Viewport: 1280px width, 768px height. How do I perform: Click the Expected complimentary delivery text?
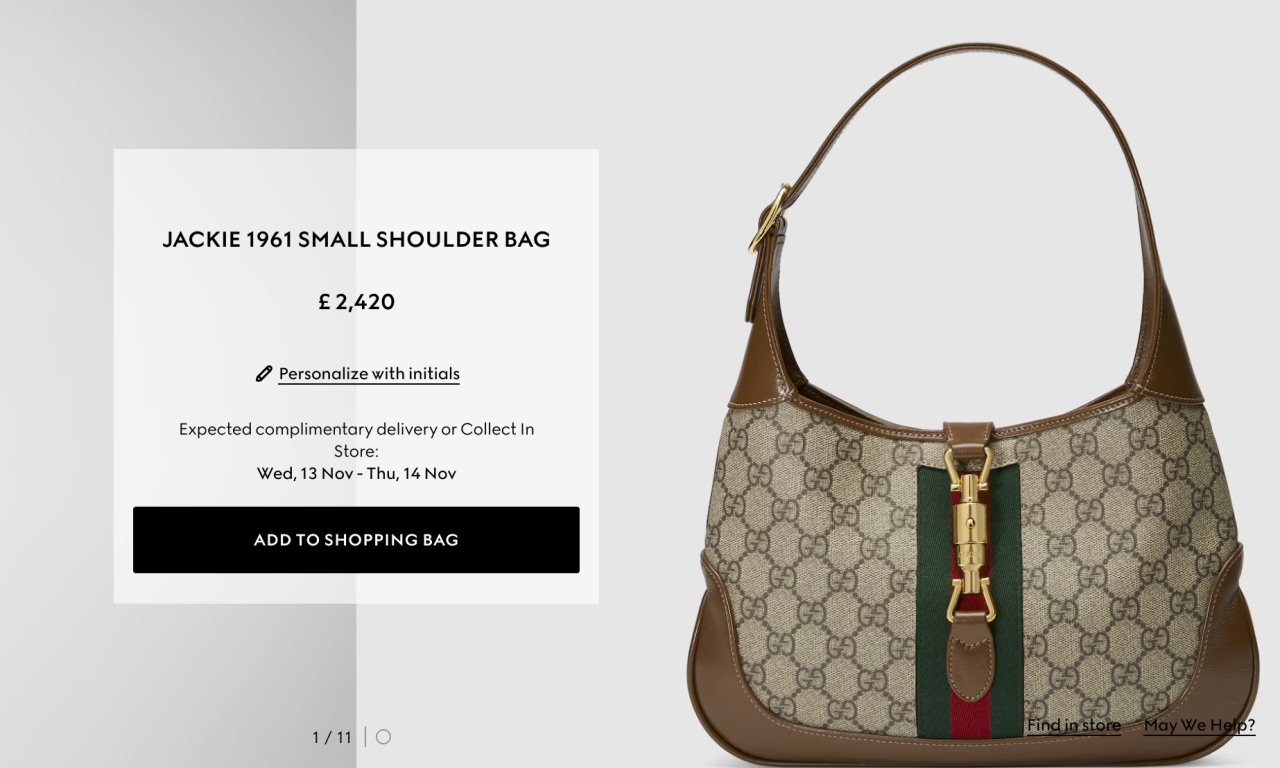click(356, 440)
